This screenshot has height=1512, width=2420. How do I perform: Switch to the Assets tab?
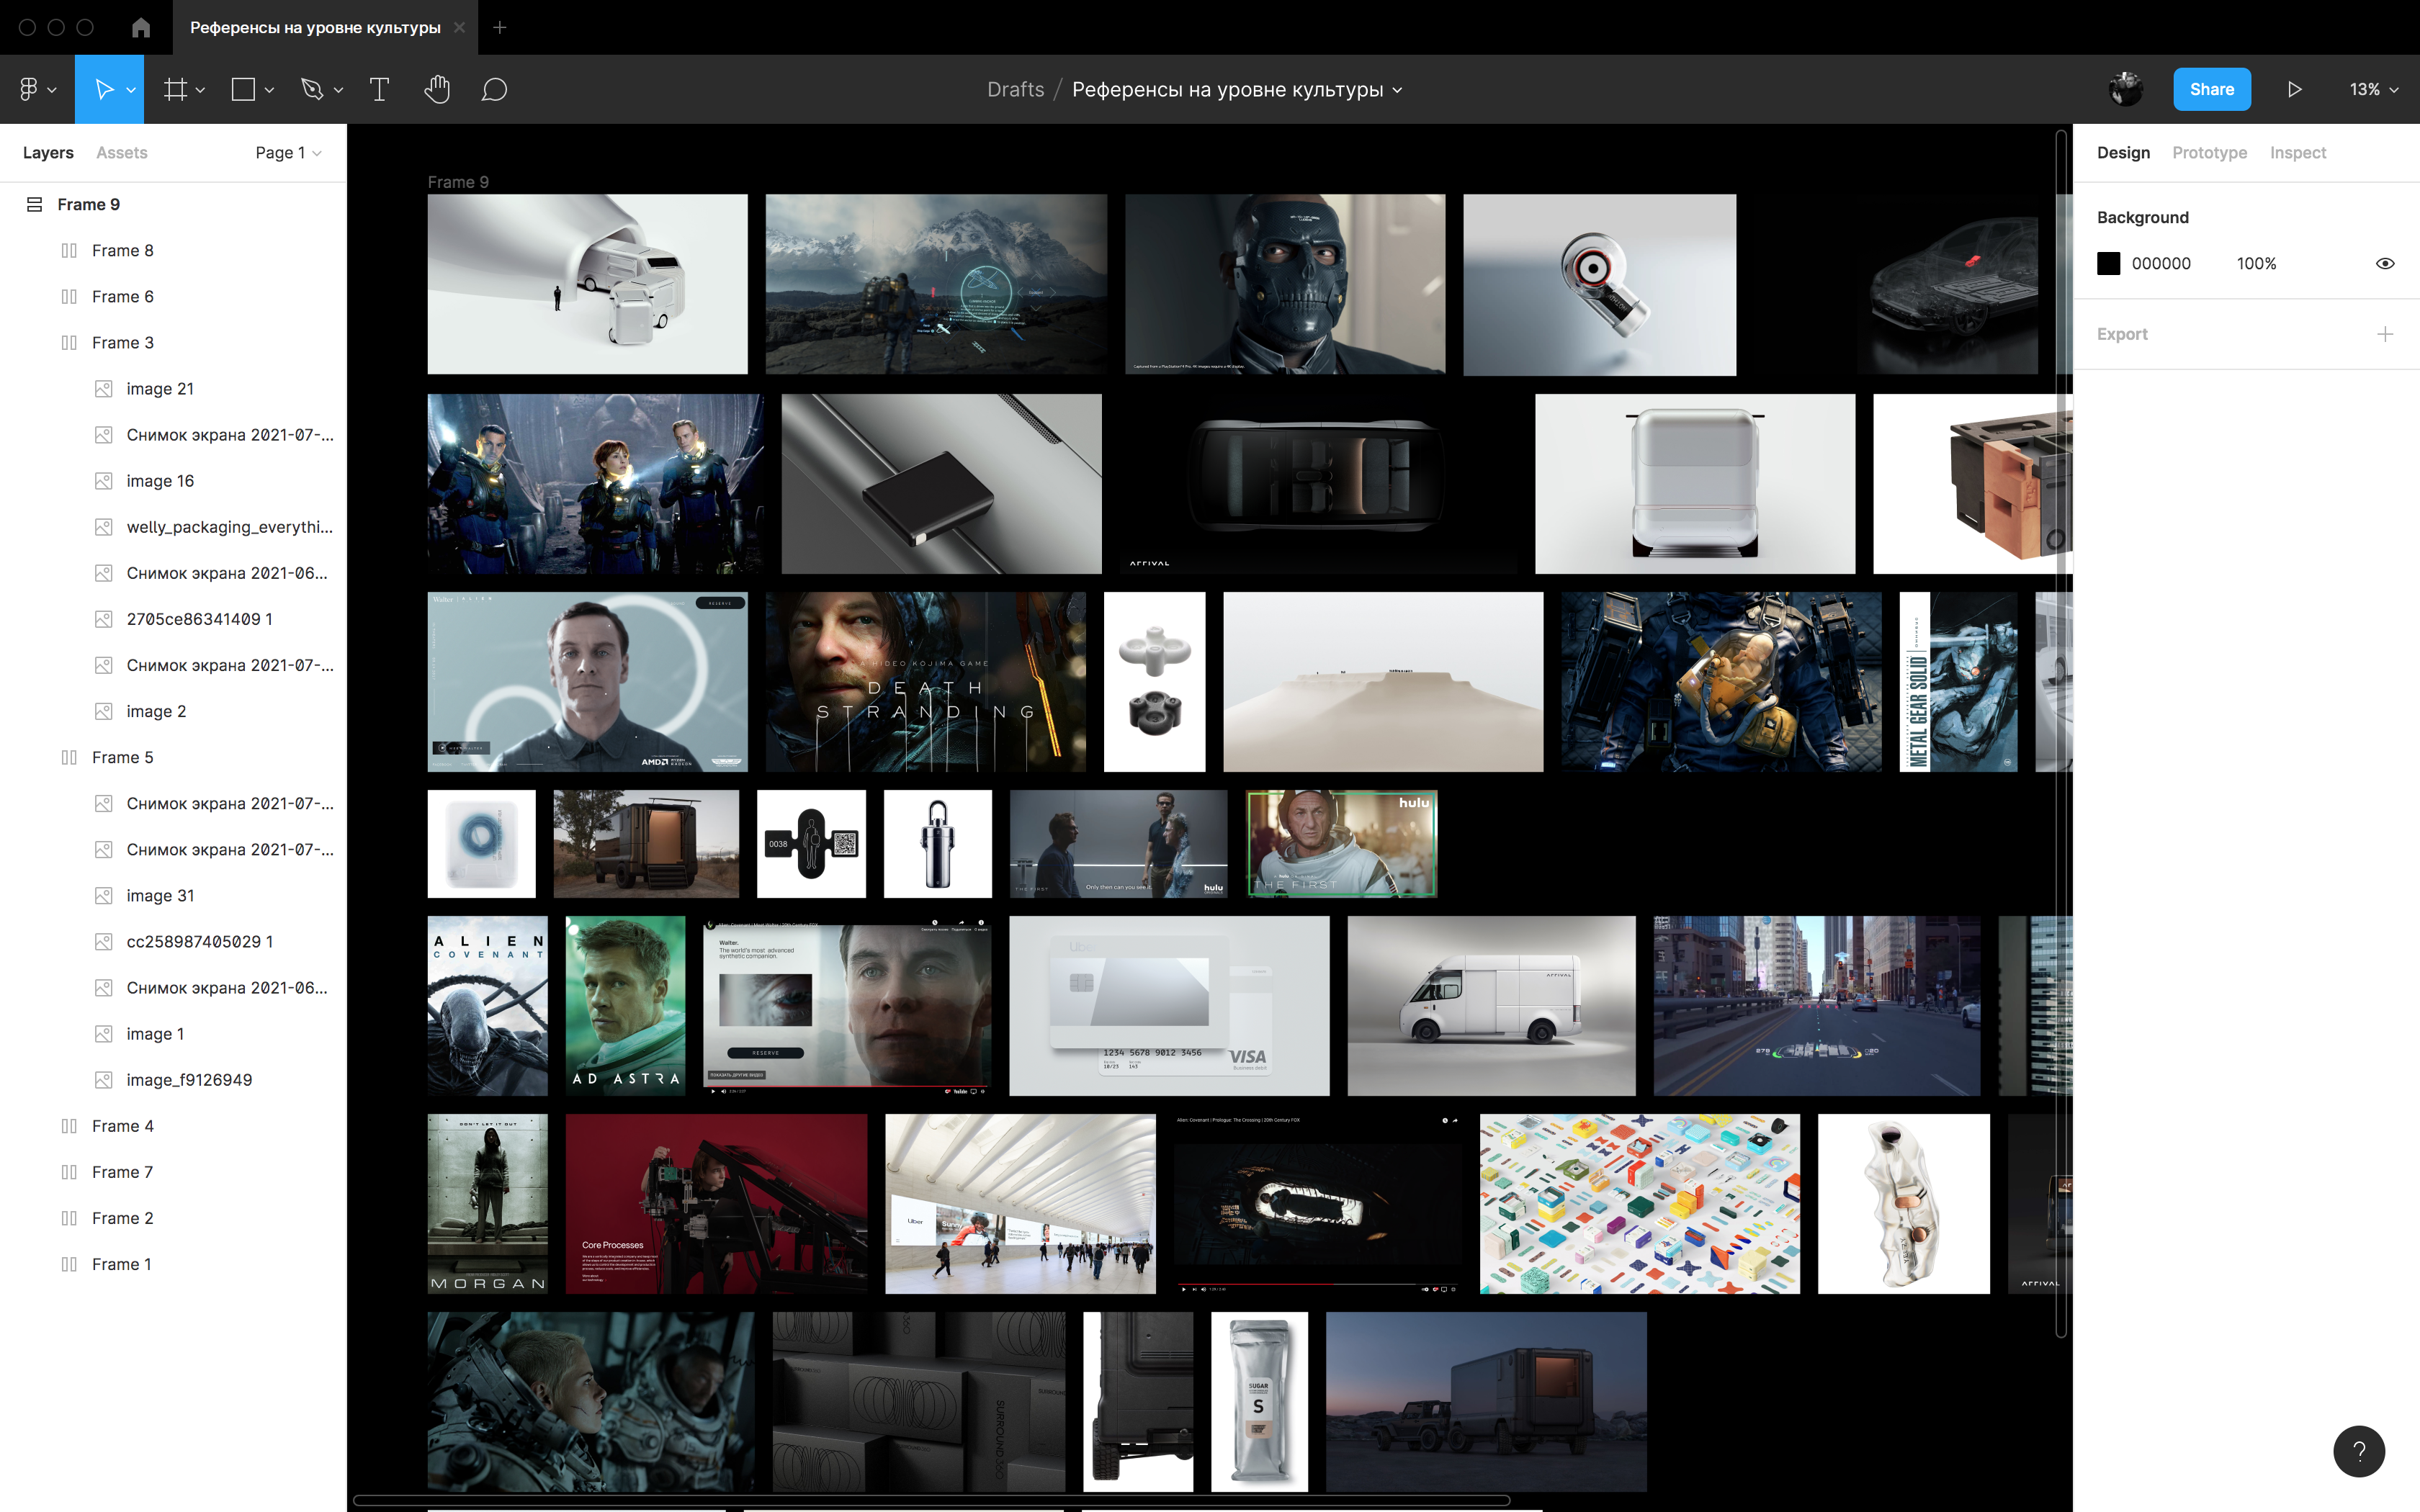pyautogui.click(x=121, y=152)
